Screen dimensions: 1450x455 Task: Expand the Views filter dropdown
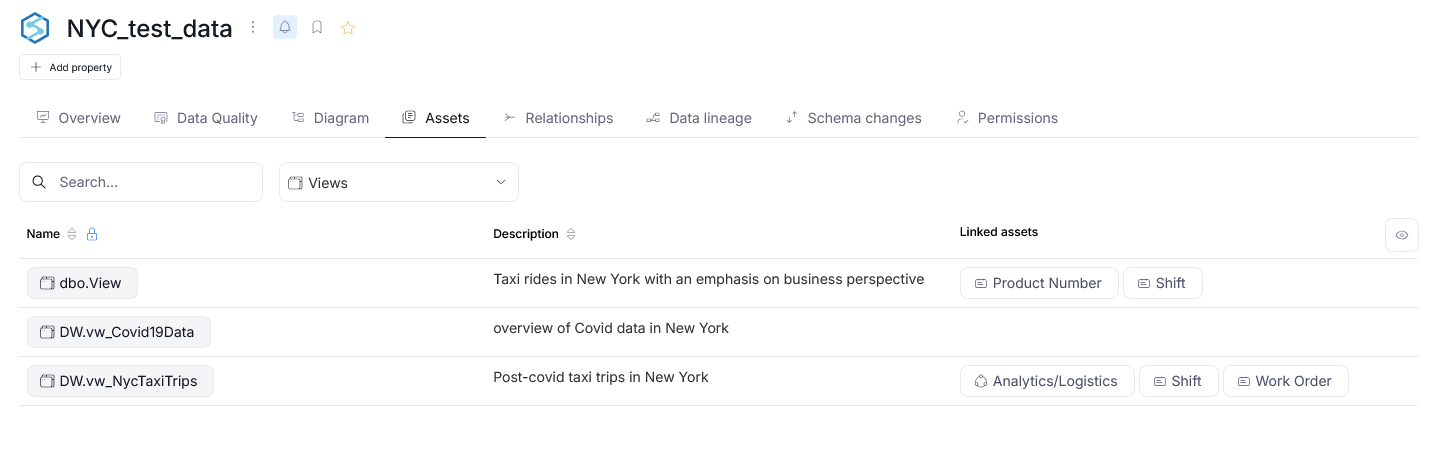click(x=399, y=182)
